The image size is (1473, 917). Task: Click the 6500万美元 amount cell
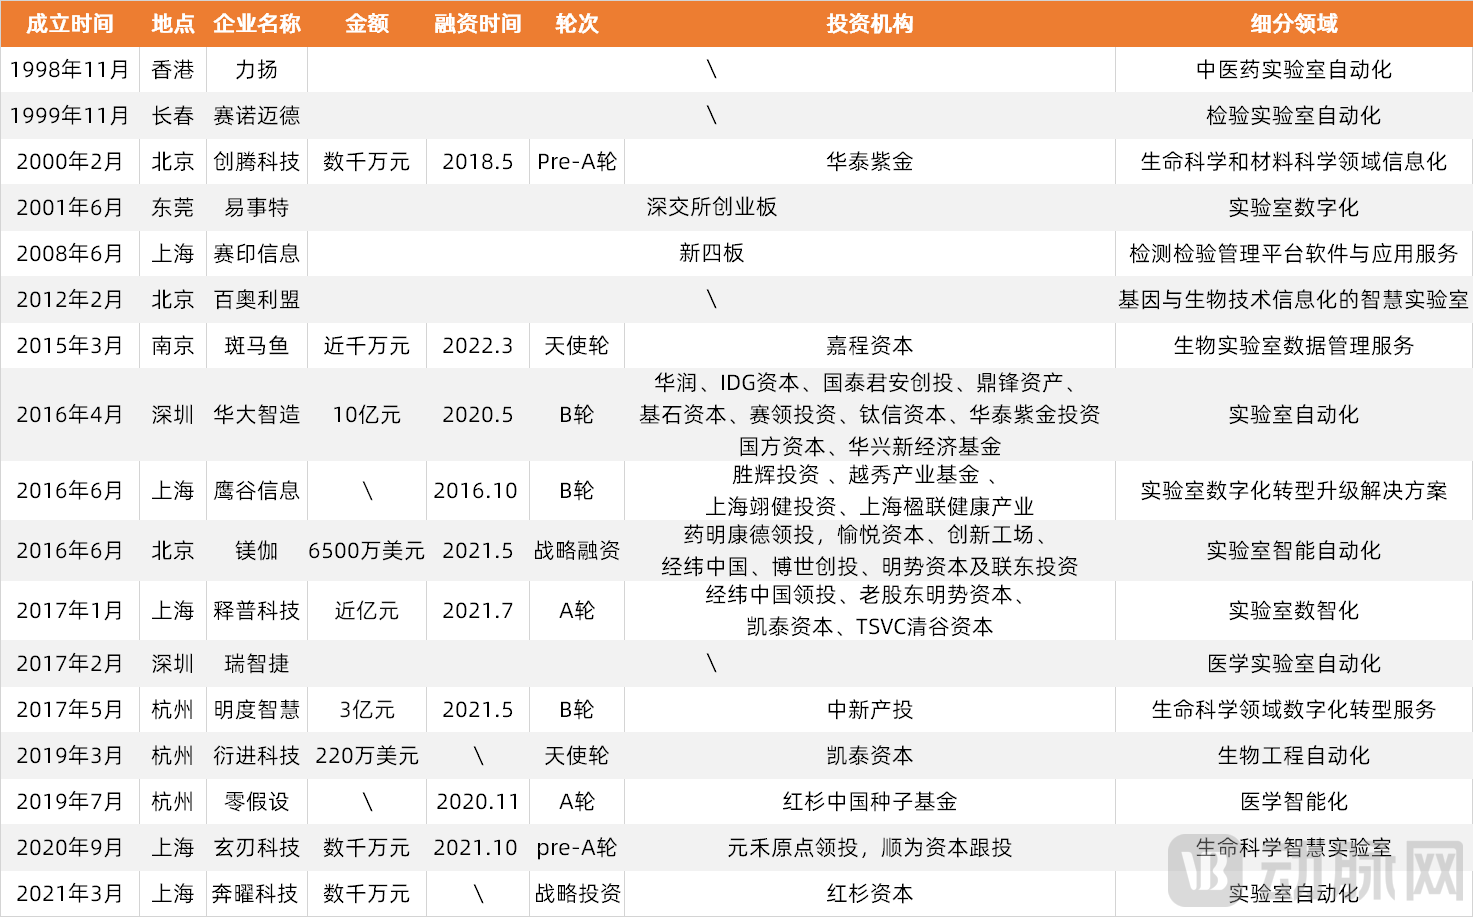[x=366, y=551]
